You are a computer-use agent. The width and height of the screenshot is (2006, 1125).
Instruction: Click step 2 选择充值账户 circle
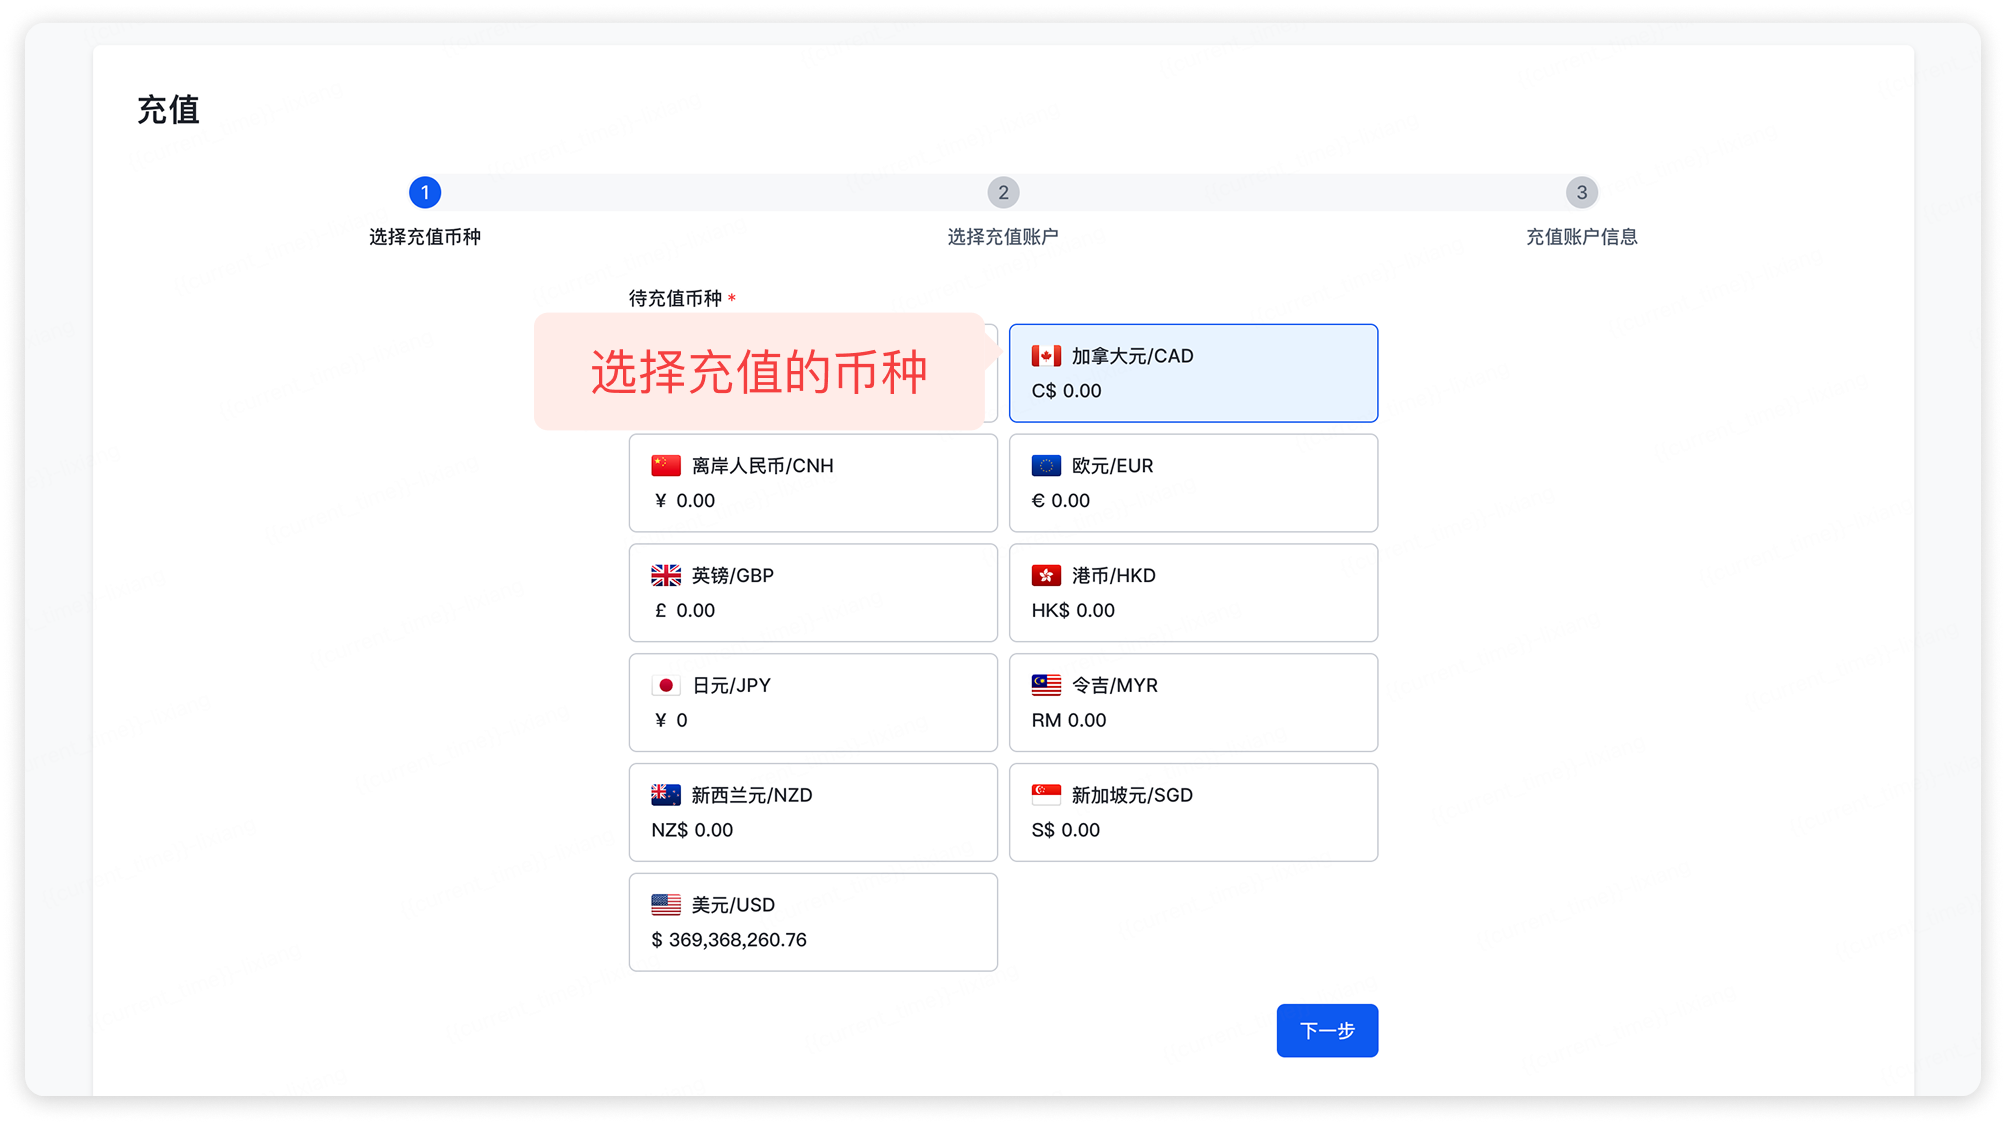1003,192
